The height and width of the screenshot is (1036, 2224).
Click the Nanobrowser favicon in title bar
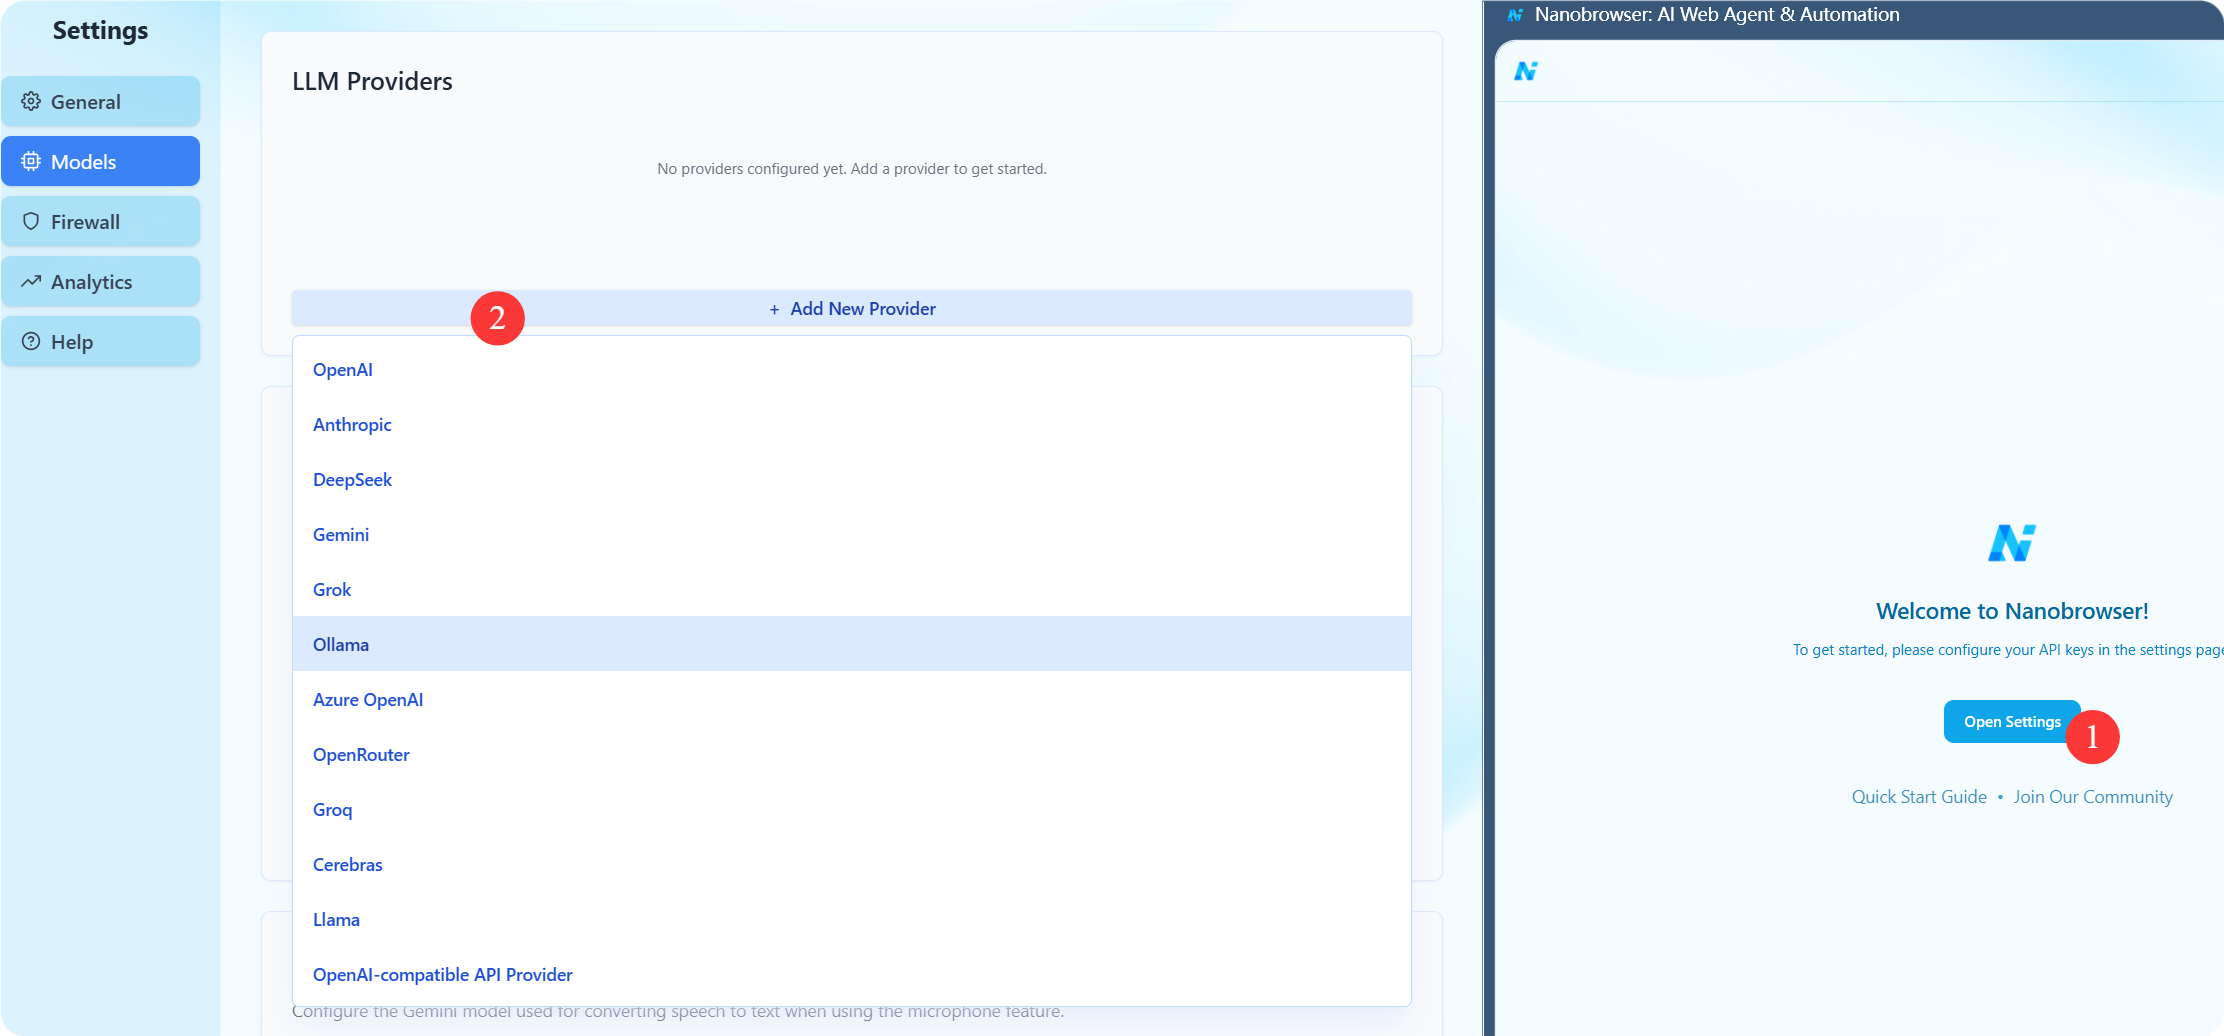[x=1515, y=15]
